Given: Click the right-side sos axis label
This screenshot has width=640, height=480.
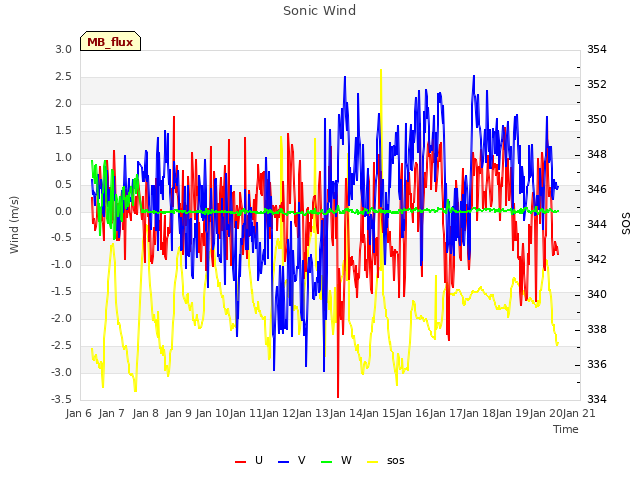Looking at the screenshot, I should (x=626, y=224).
